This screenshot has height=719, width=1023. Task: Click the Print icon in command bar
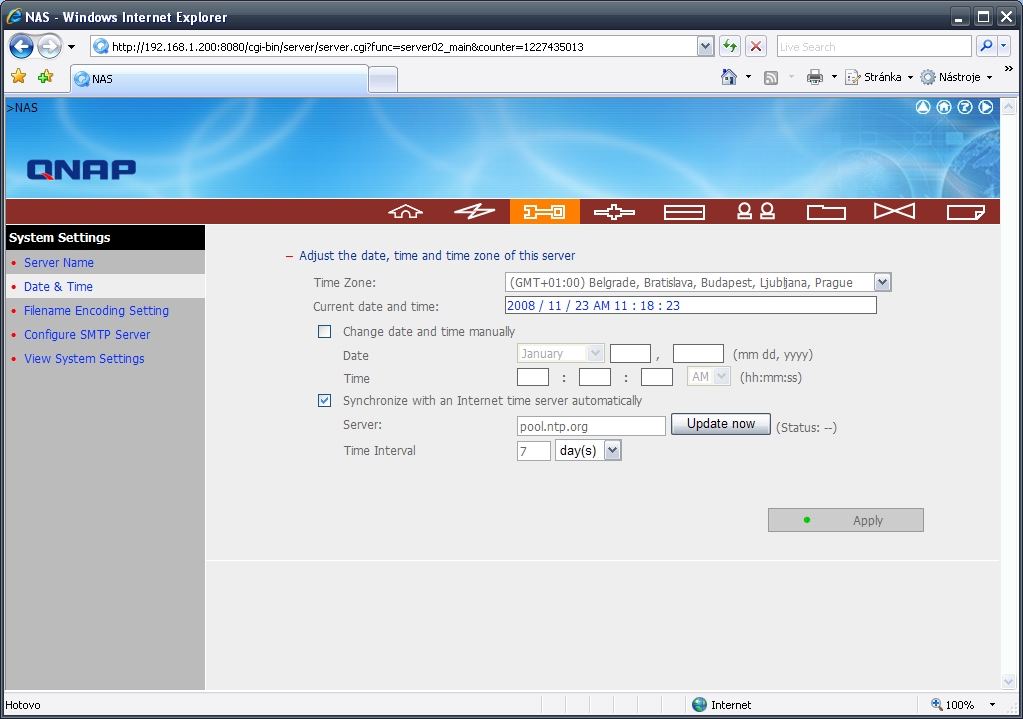(x=814, y=78)
